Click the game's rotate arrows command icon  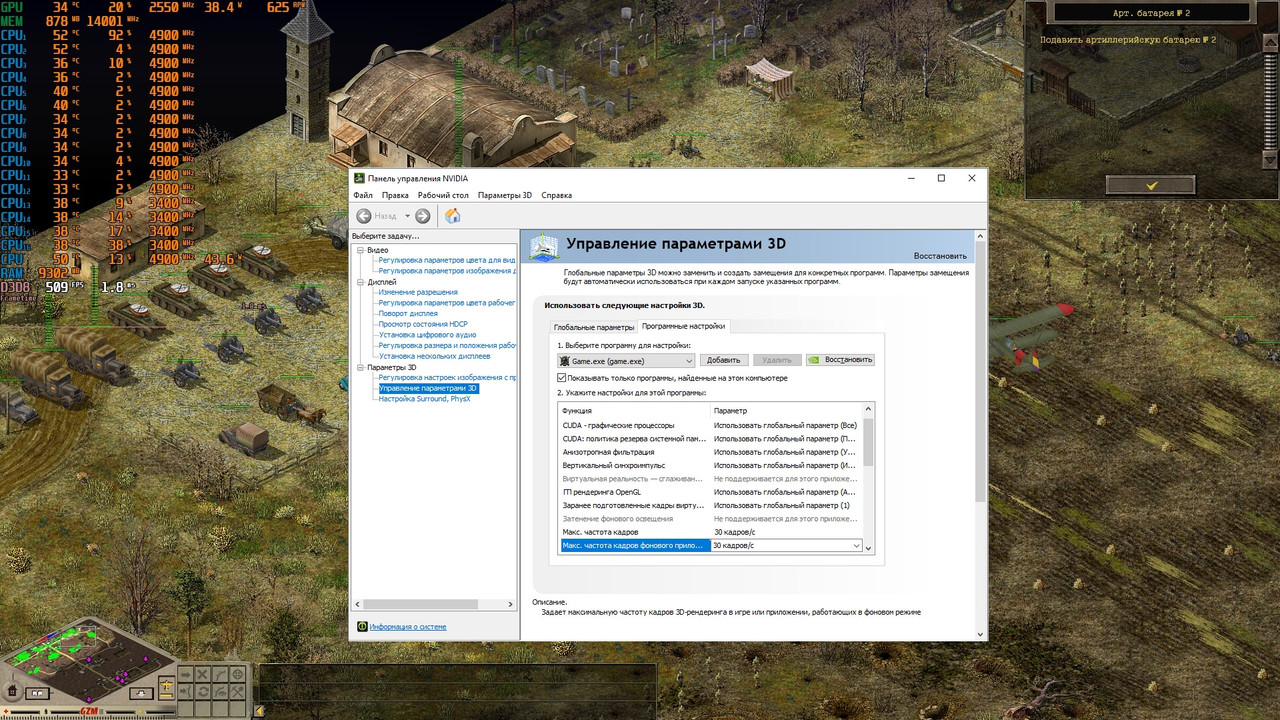203,691
